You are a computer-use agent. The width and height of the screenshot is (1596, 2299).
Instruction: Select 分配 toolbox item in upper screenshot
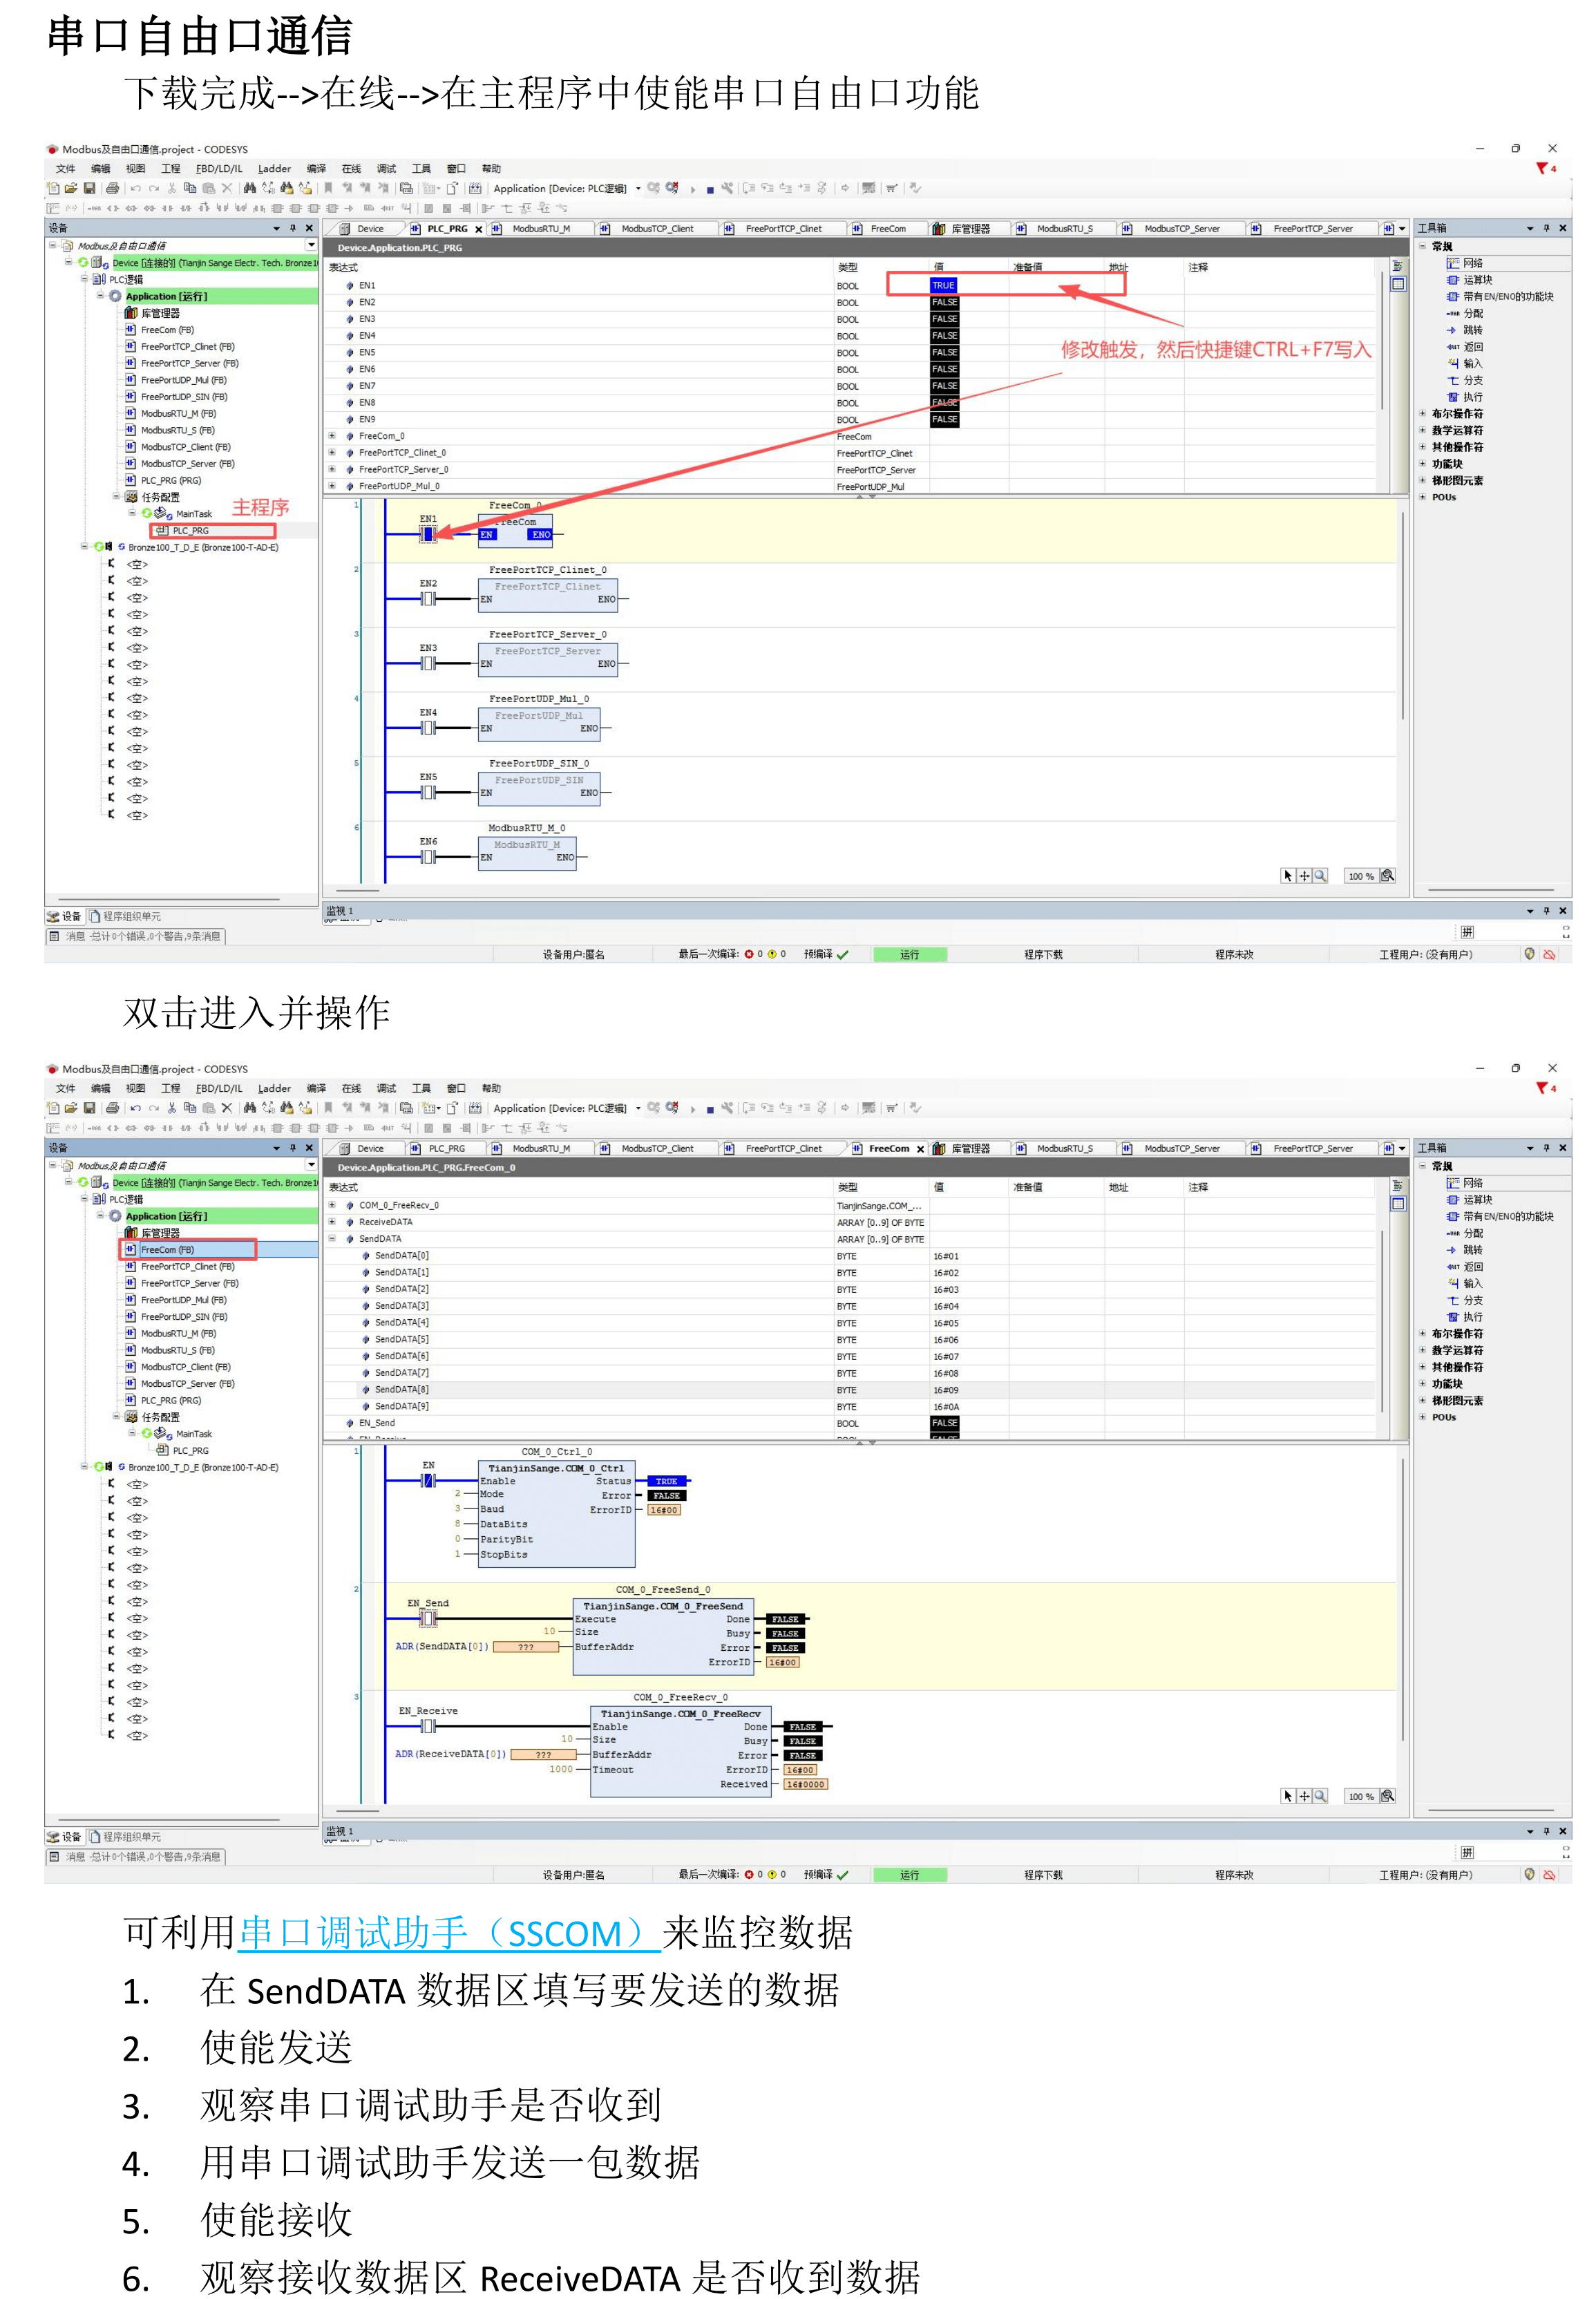[1465, 314]
